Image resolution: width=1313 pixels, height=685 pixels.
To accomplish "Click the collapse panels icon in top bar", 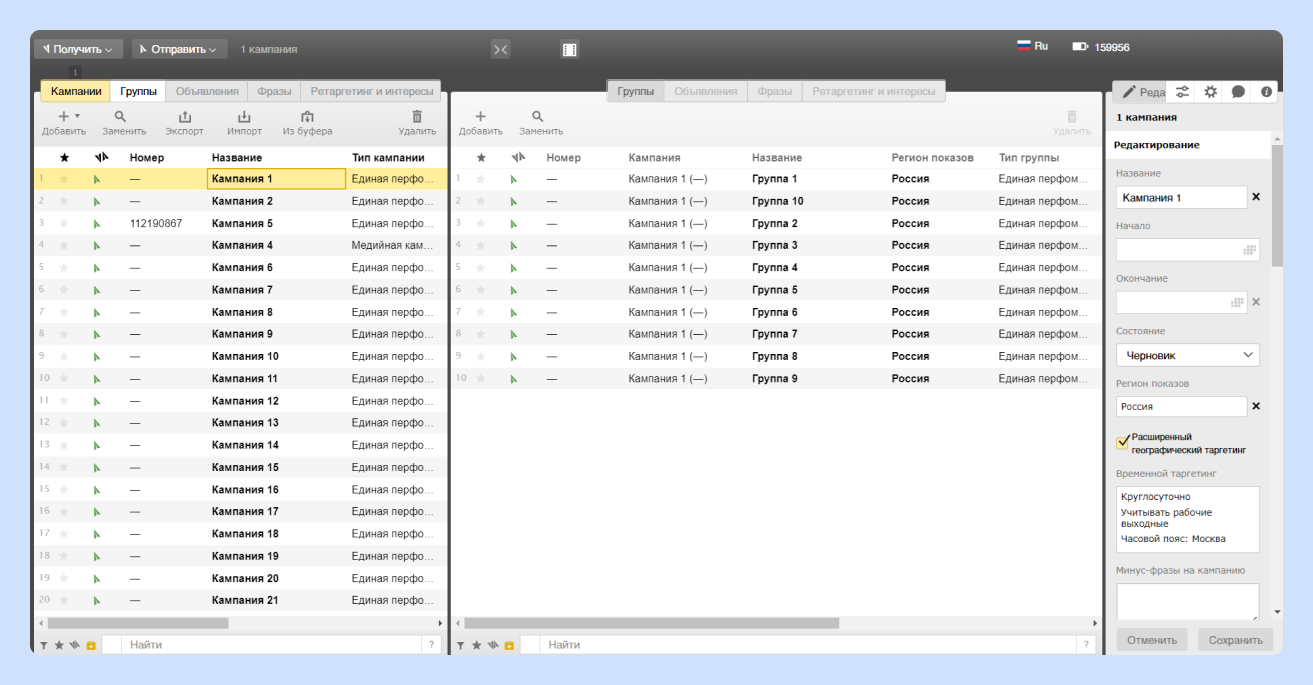I will [501, 49].
